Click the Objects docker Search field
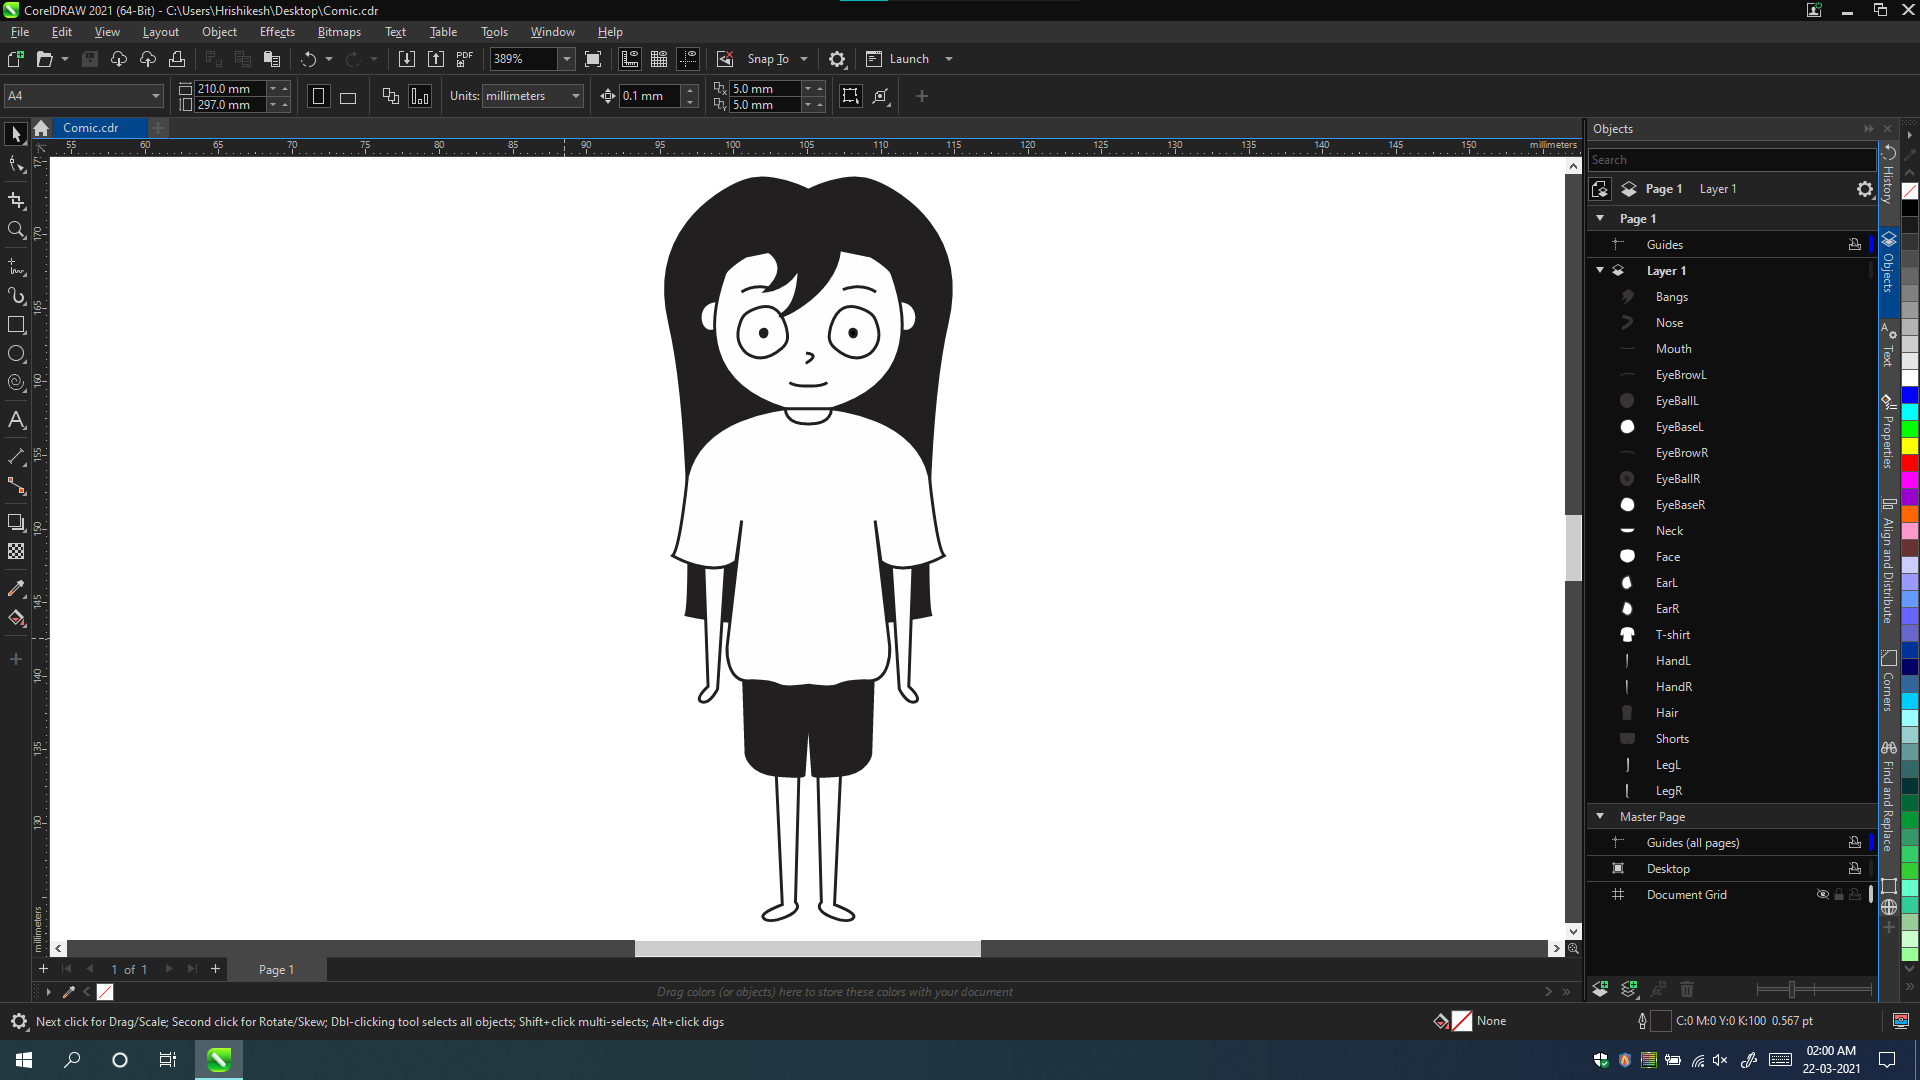The width and height of the screenshot is (1920, 1080). tap(1732, 160)
